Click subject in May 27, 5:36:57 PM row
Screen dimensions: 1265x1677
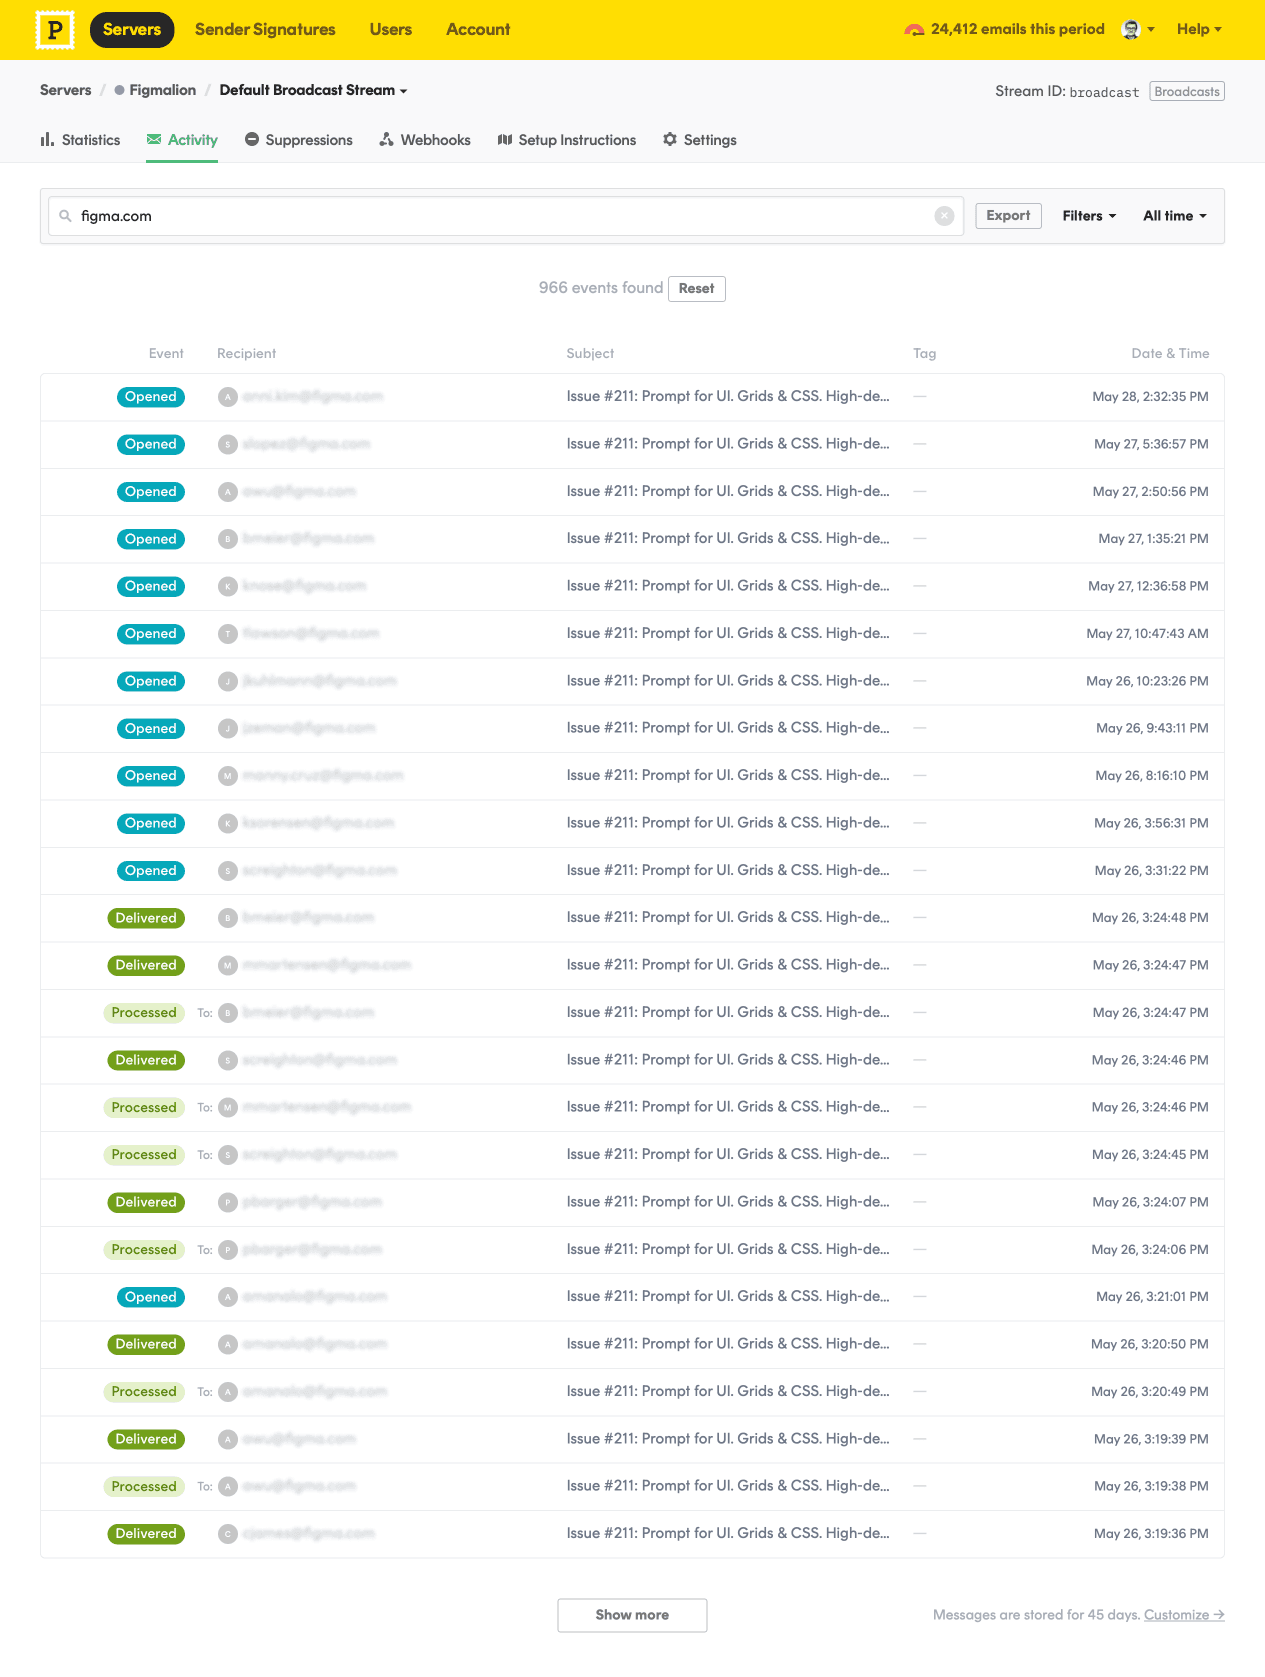point(728,444)
